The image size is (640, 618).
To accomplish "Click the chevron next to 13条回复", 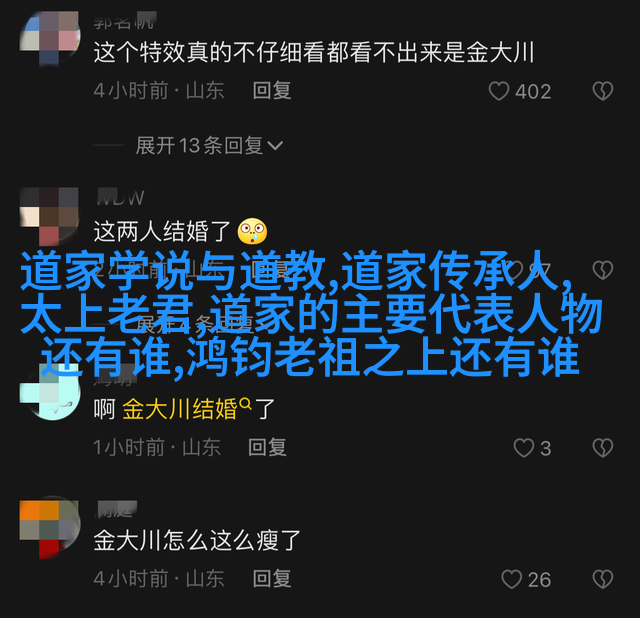I will click(275, 145).
